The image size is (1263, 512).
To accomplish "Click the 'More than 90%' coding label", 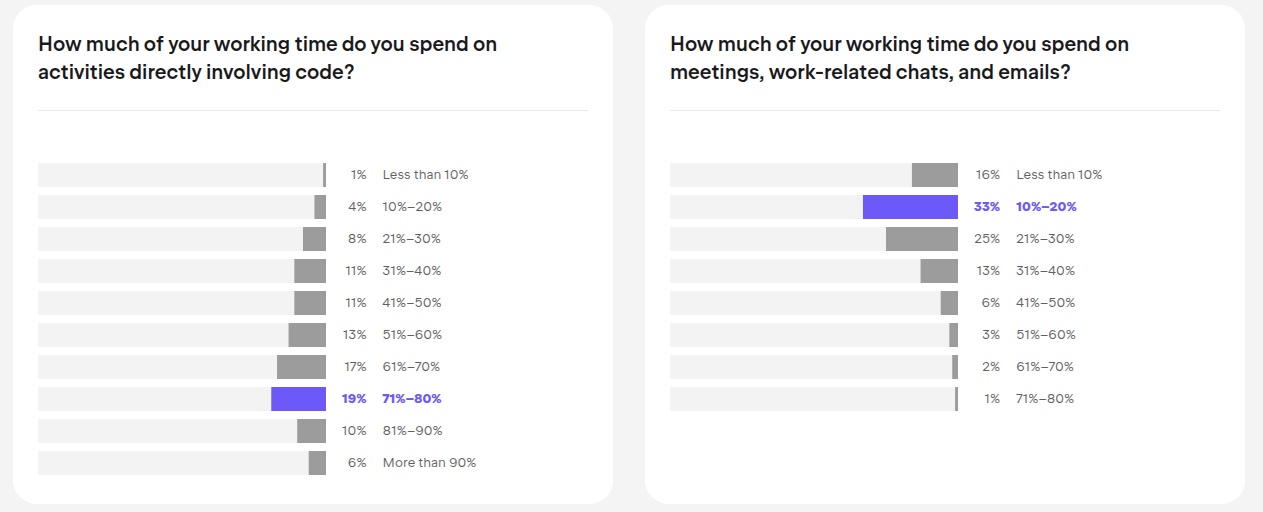I will coord(429,463).
